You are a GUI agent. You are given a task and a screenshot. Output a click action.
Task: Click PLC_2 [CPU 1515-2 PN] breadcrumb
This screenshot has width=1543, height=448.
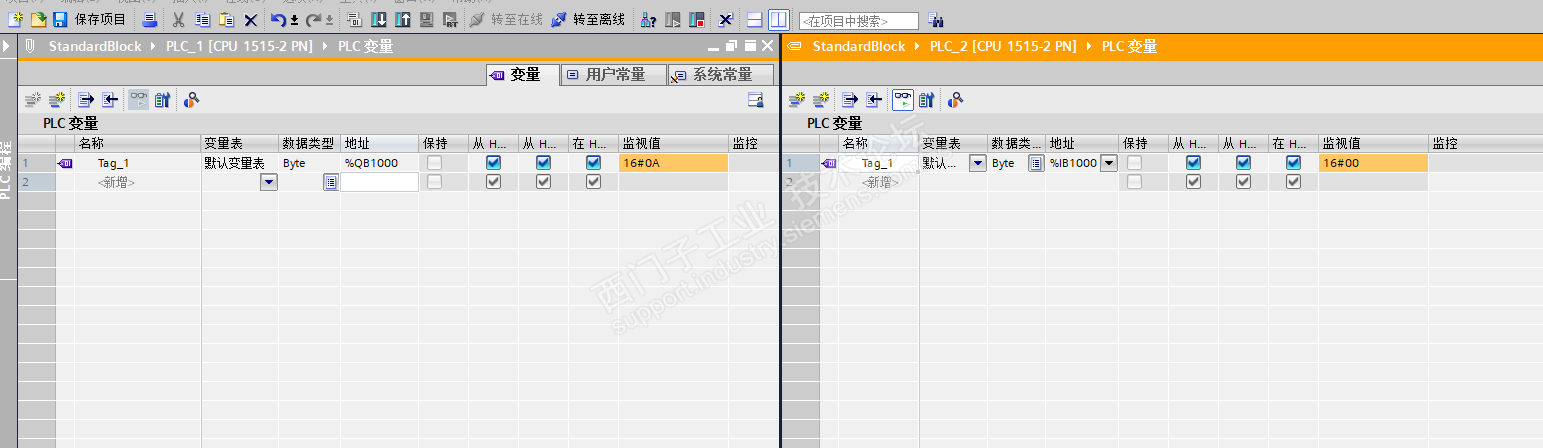pos(1003,46)
